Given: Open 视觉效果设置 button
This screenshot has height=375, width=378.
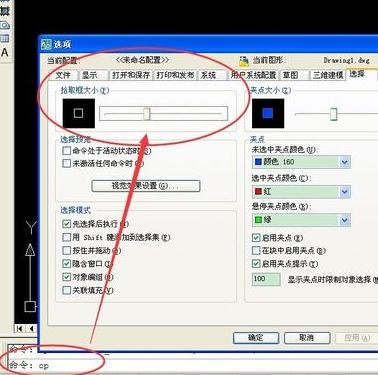Looking at the screenshot, I should (x=146, y=186).
